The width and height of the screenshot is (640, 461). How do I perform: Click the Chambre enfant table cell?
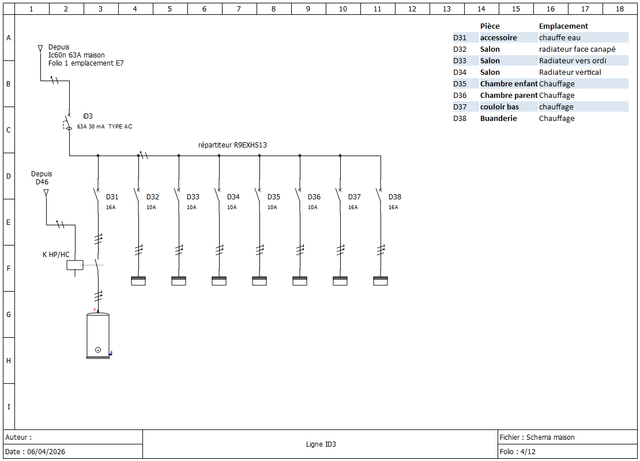(x=509, y=84)
